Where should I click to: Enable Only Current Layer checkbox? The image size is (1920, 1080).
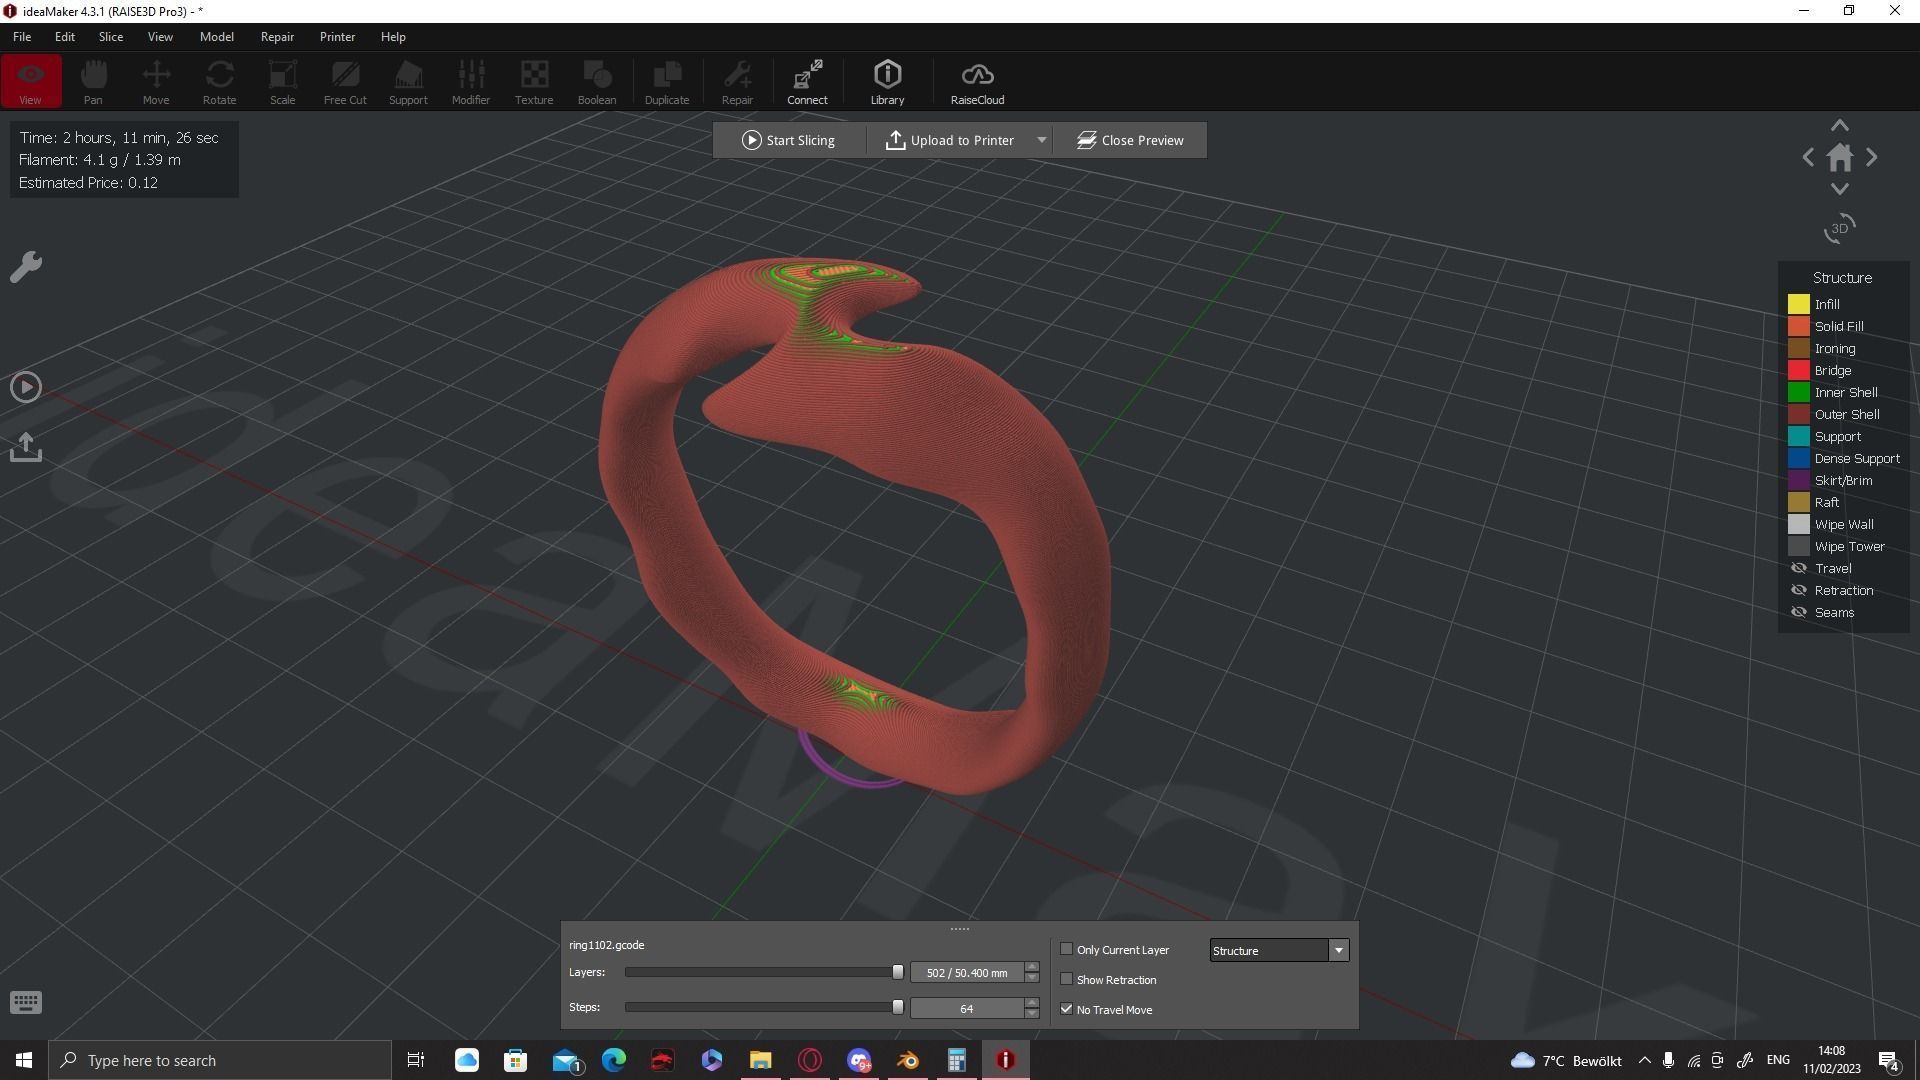coord(1066,949)
